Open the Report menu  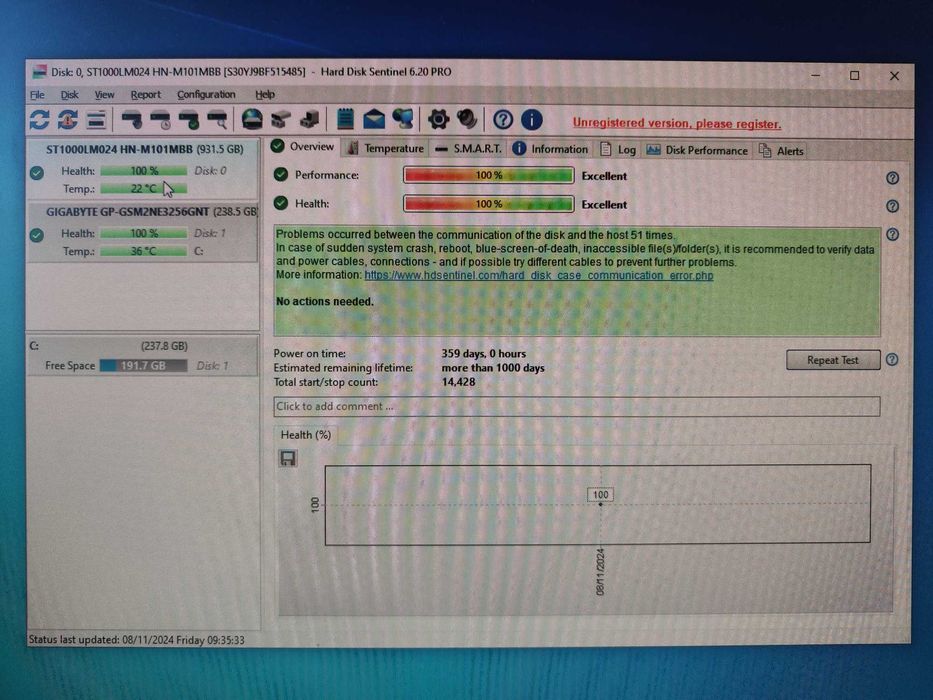tap(145, 95)
